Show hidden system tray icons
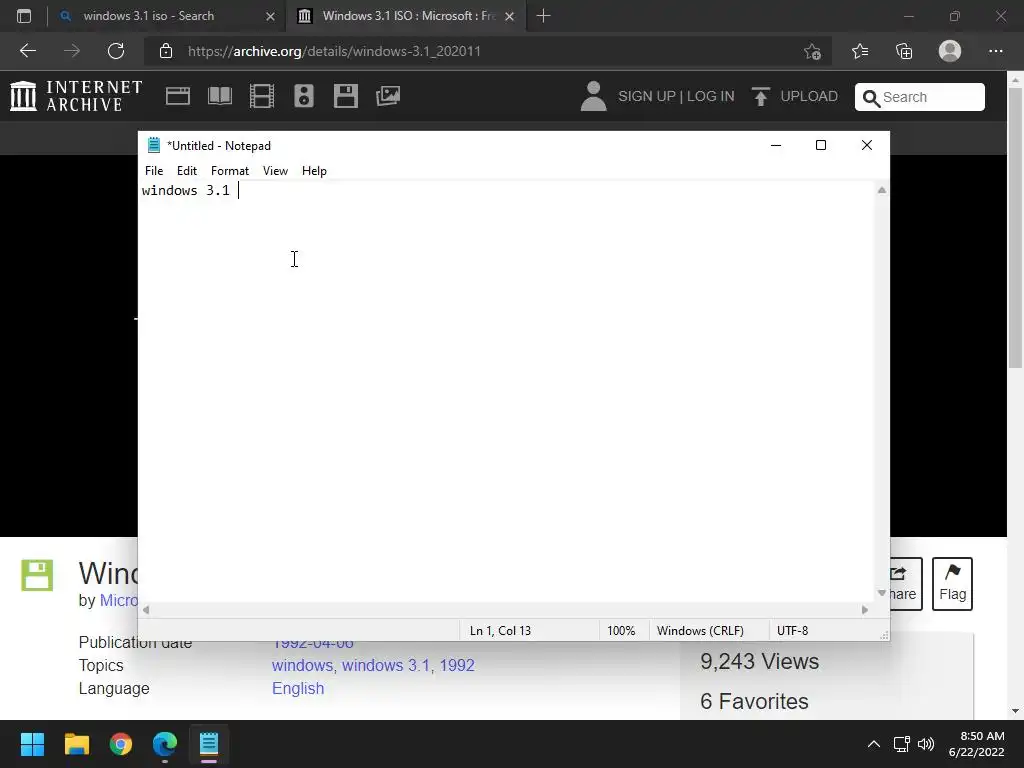This screenshot has width=1024, height=768. click(874, 744)
